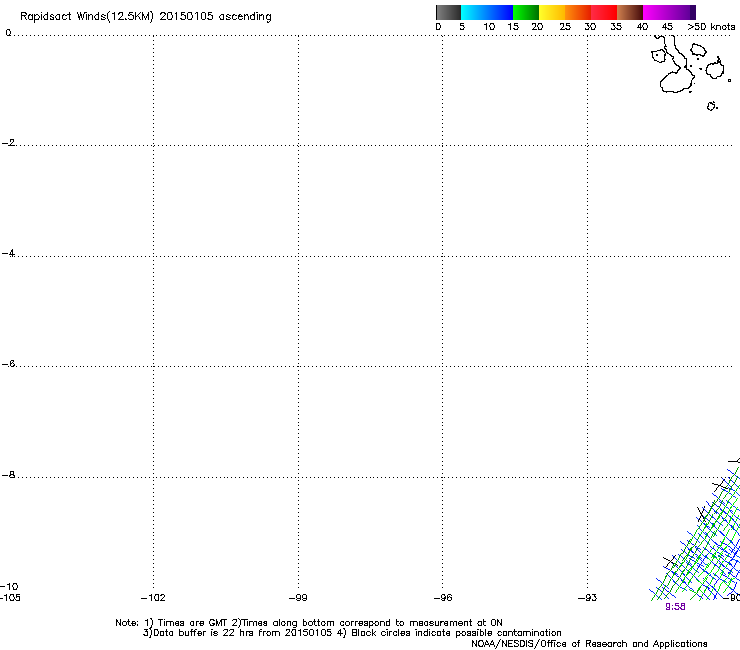The width and height of the screenshot is (740, 650).
Task: Click the '-4' latitude axis label
Action: [x=8, y=253]
